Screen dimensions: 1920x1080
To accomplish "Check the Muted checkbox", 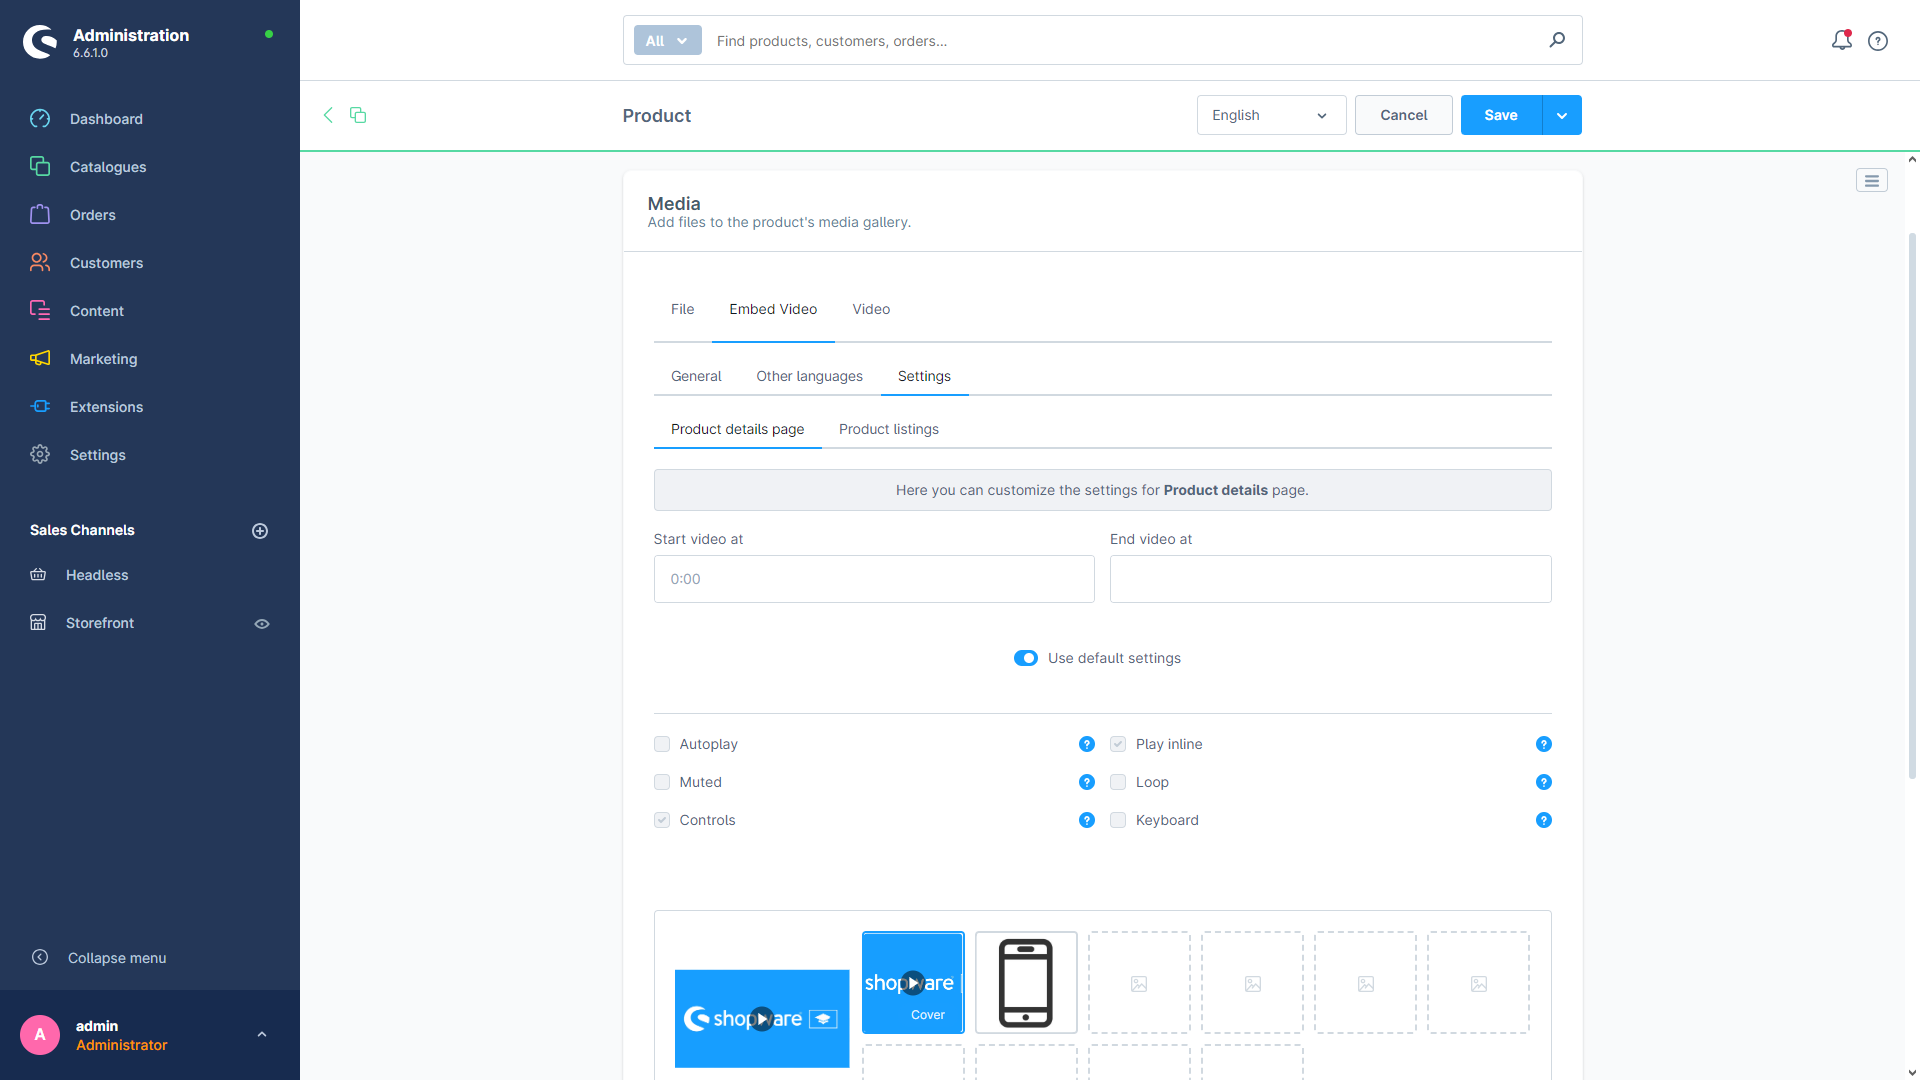I will coord(662,782).
